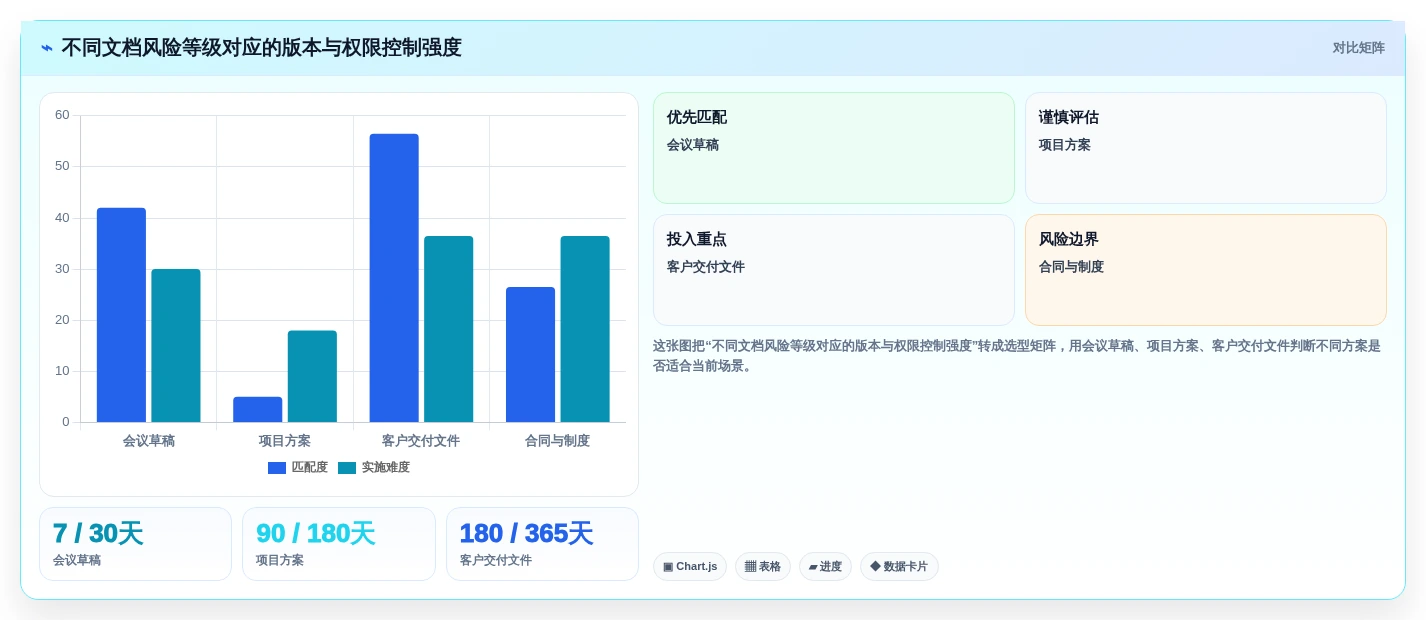Click 项目方案 text in 谨慎评估 card
Viewport: 1426px width, 620px height.
pos(1065,145)
